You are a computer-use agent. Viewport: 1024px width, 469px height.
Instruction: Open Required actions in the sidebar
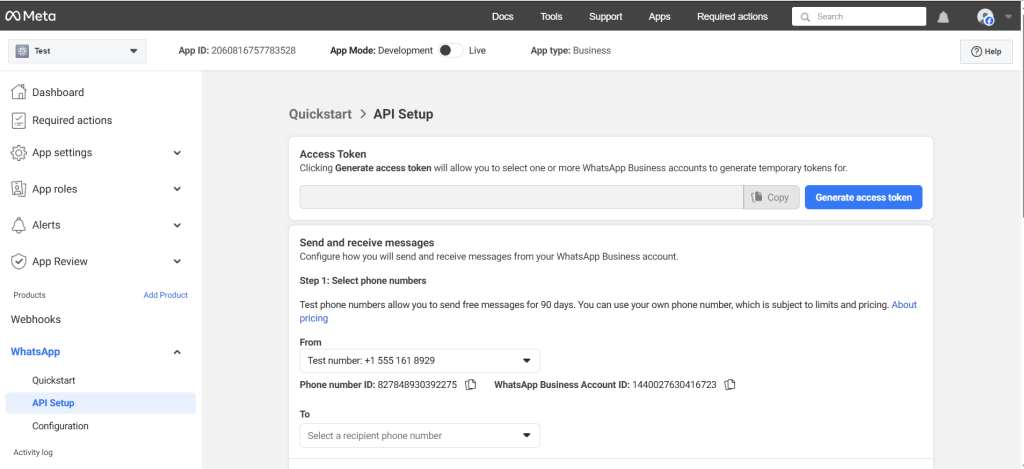point(72,120)
